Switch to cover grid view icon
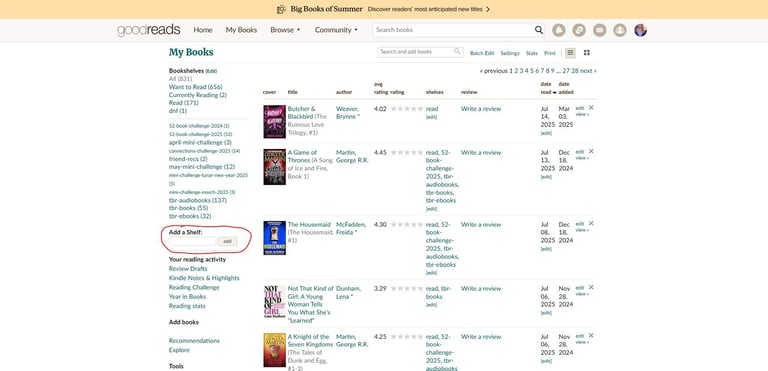This screenshot has width=768, height=371. [587, 52]
